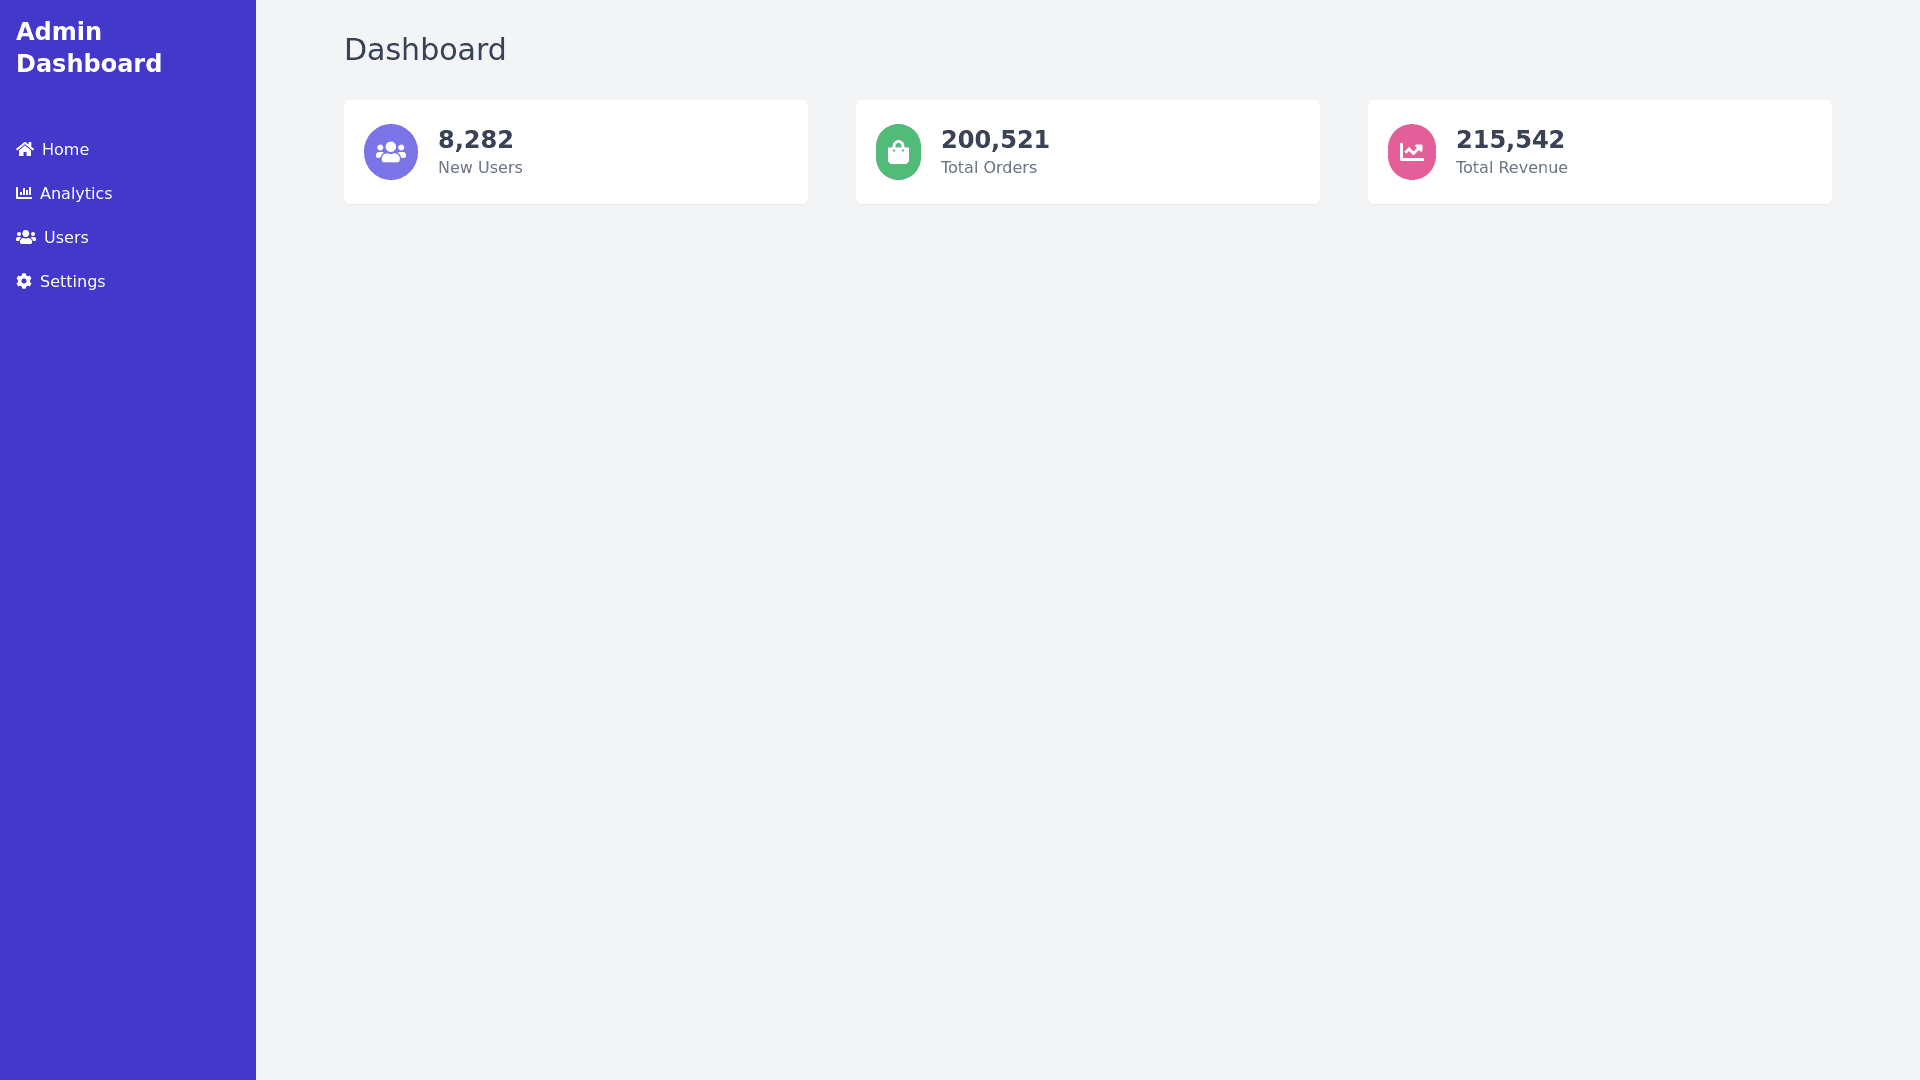Click the Total Orders caption text
The width and height of the screenshot is (1920, 1080).
pyautogui.click(x=988, y=167)
